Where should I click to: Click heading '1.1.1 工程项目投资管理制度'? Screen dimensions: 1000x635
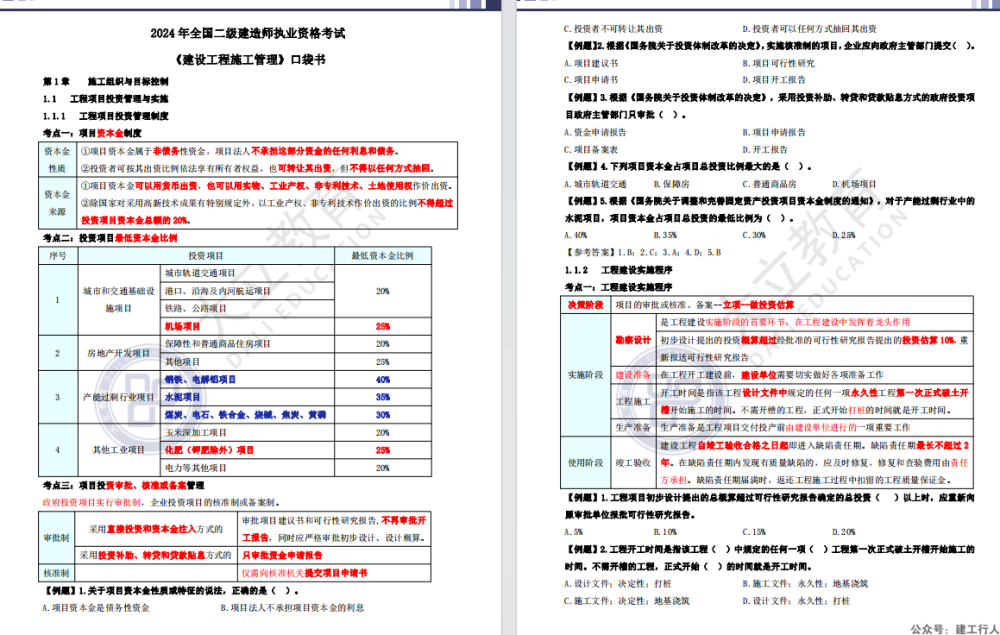106,116
